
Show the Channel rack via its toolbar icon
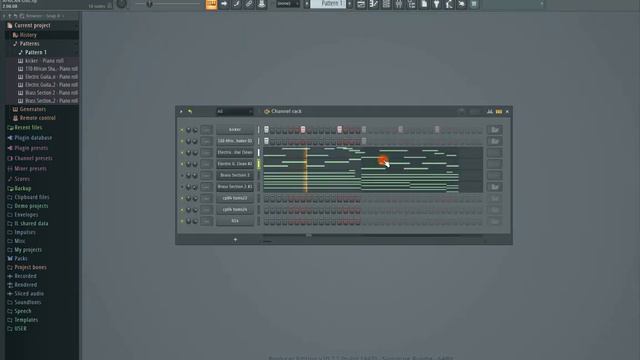(386, 4)
